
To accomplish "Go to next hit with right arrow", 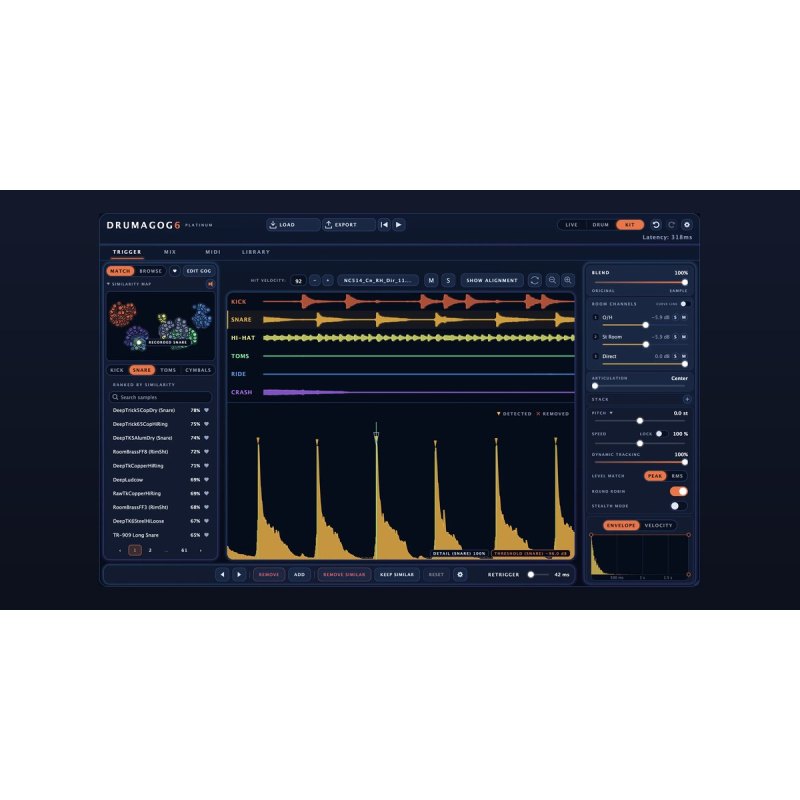I will tap(239, 574).
